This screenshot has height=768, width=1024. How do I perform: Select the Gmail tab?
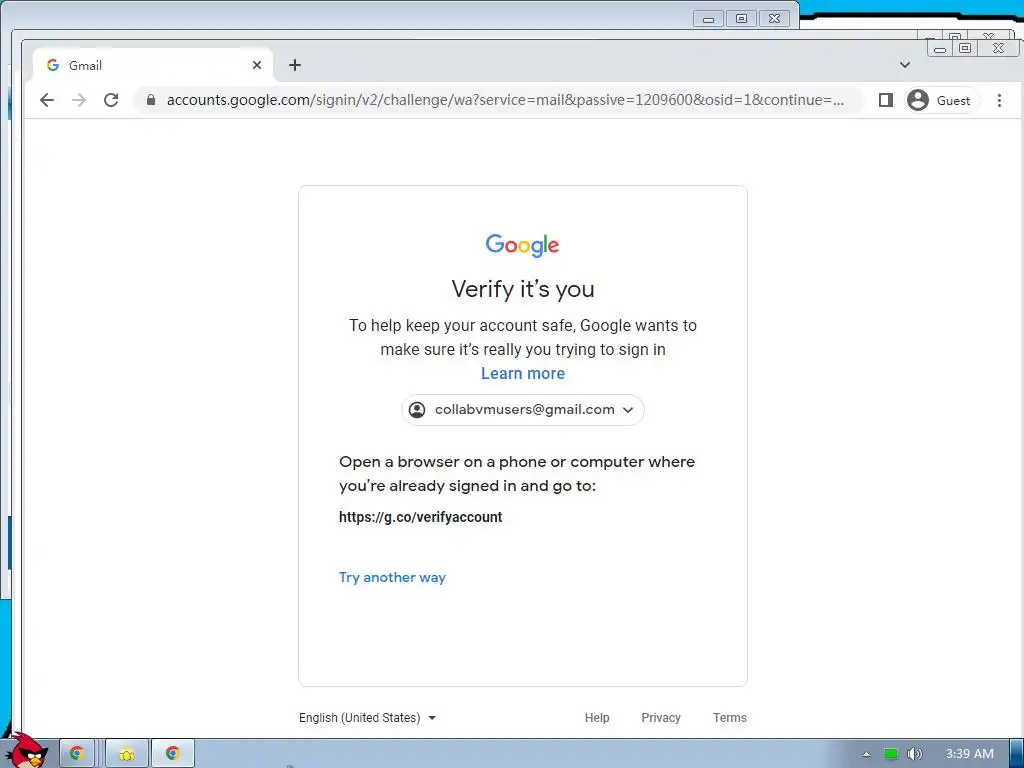(x=153, y=65)
